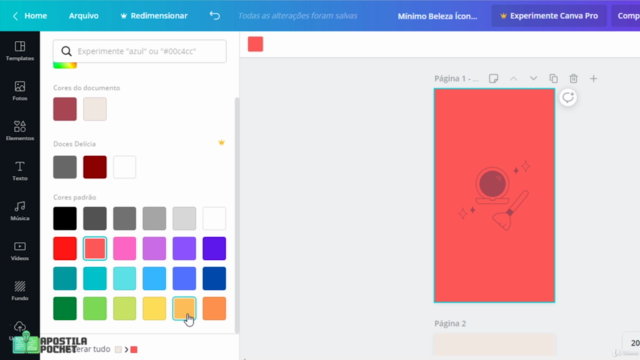Image resolution: width=640 pixels, height=360 pixels.
Task: Open the Fundo sidebar panel
Action: click(x=20, y=291)
